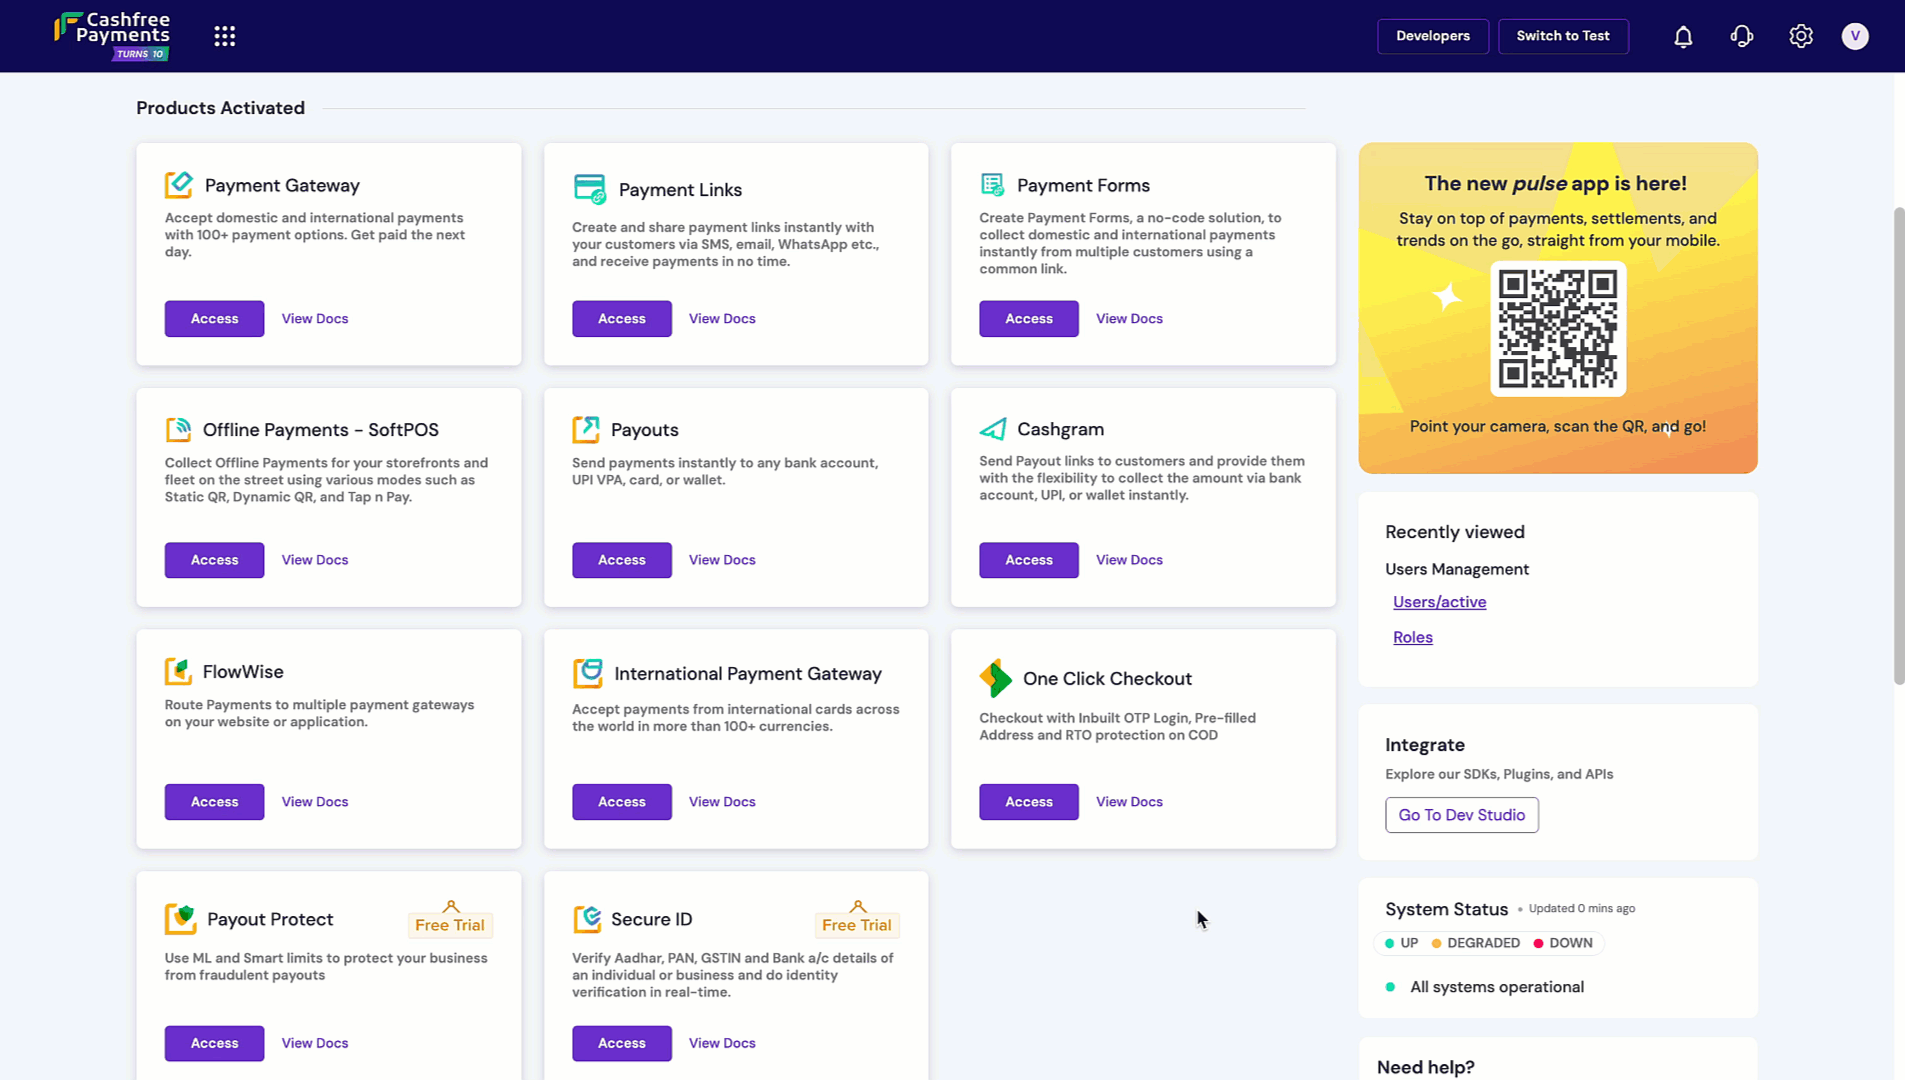View Docs for Payouts
The image size is (1905, 1080).
(722, 560)
